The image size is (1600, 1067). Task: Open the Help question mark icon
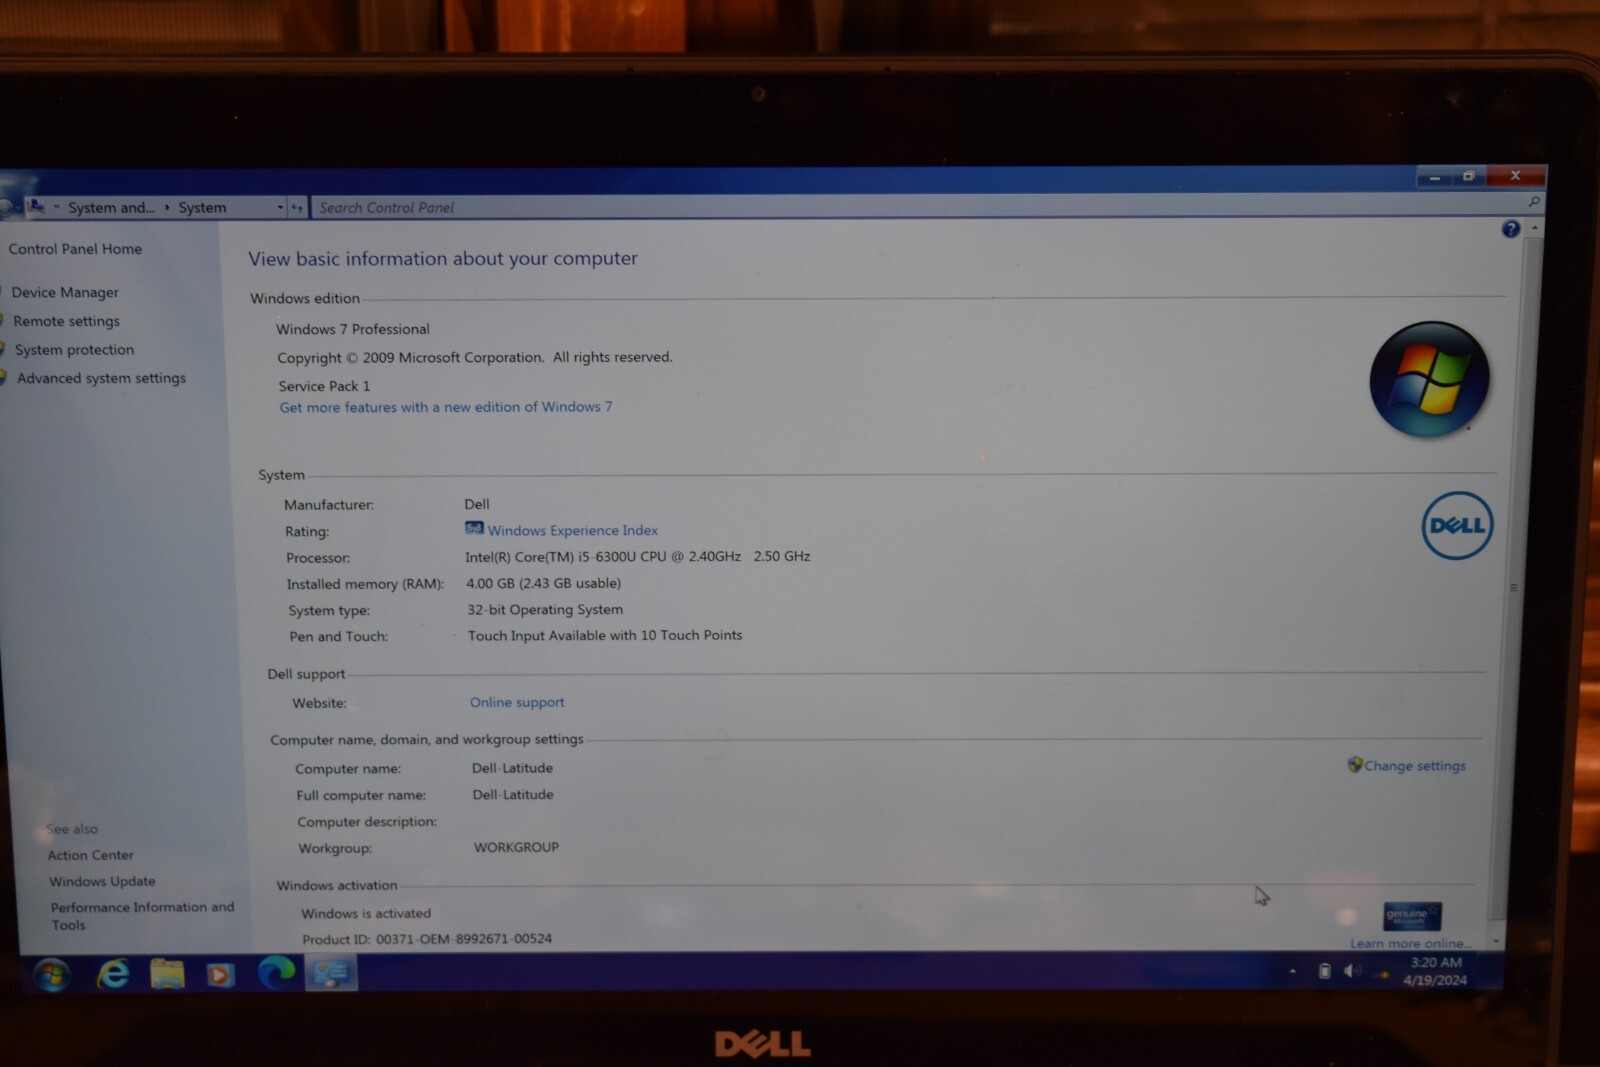(x=1510, y=229)
